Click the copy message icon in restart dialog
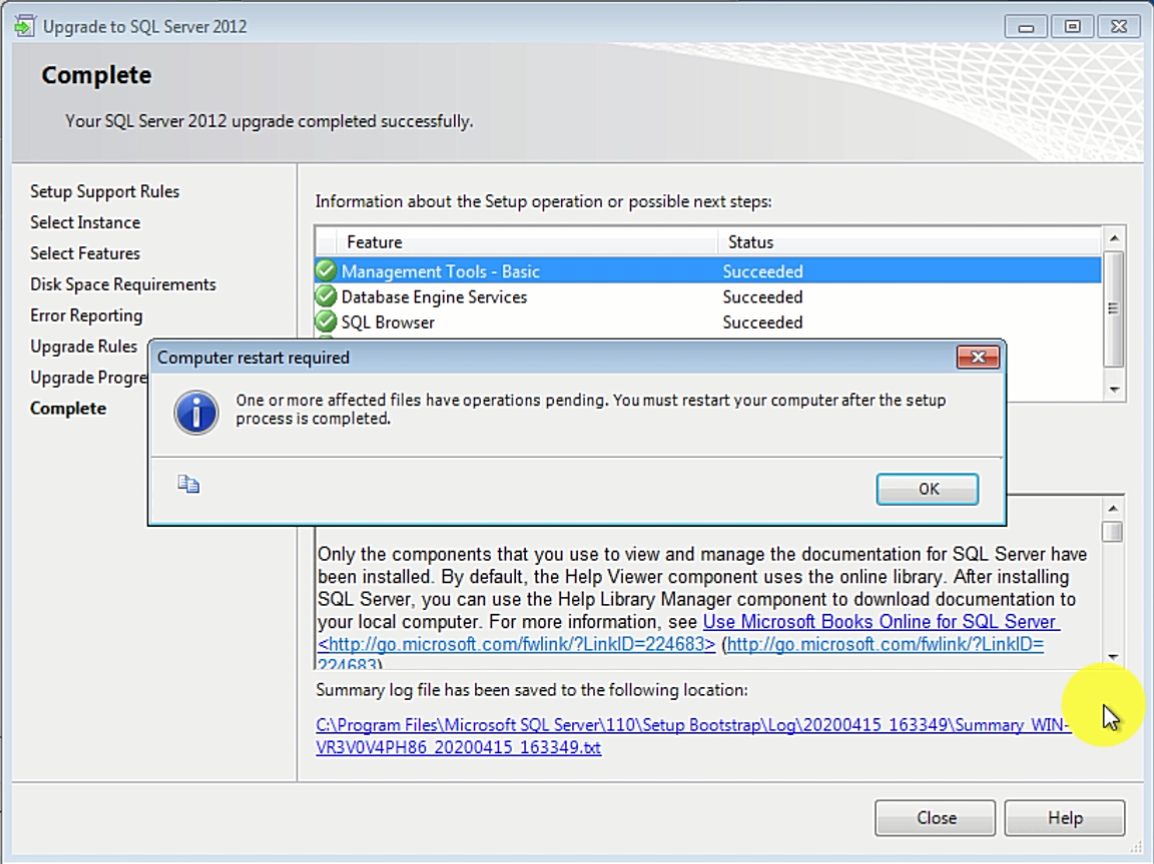Screen dimensions: 1154x864 click(188, 484)
